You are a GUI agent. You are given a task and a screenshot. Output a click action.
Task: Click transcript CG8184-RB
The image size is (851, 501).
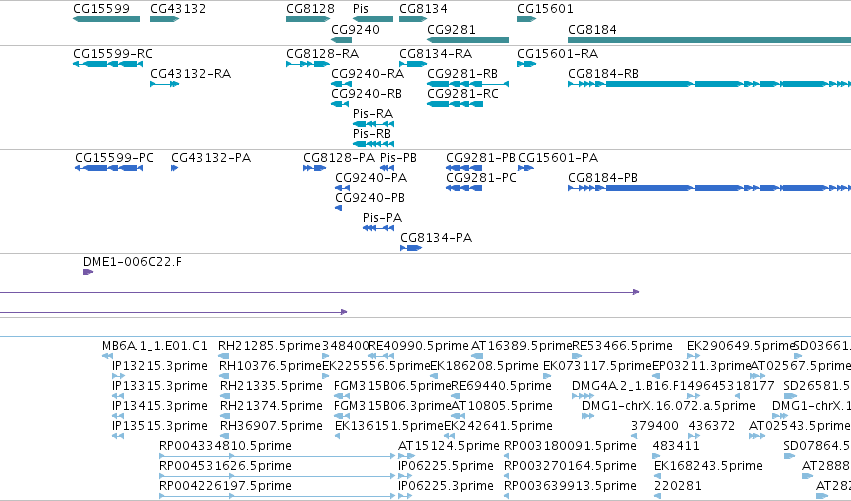tap(709, 84)
